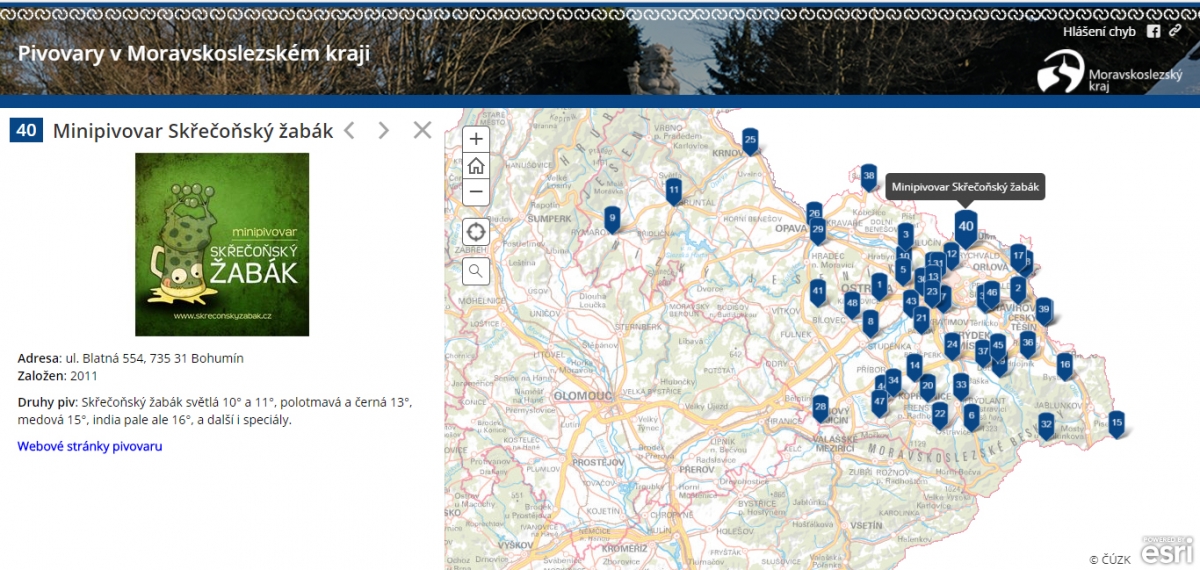Select map marker number 12
Screen dimensions: 1200x570
pos(952,255)
